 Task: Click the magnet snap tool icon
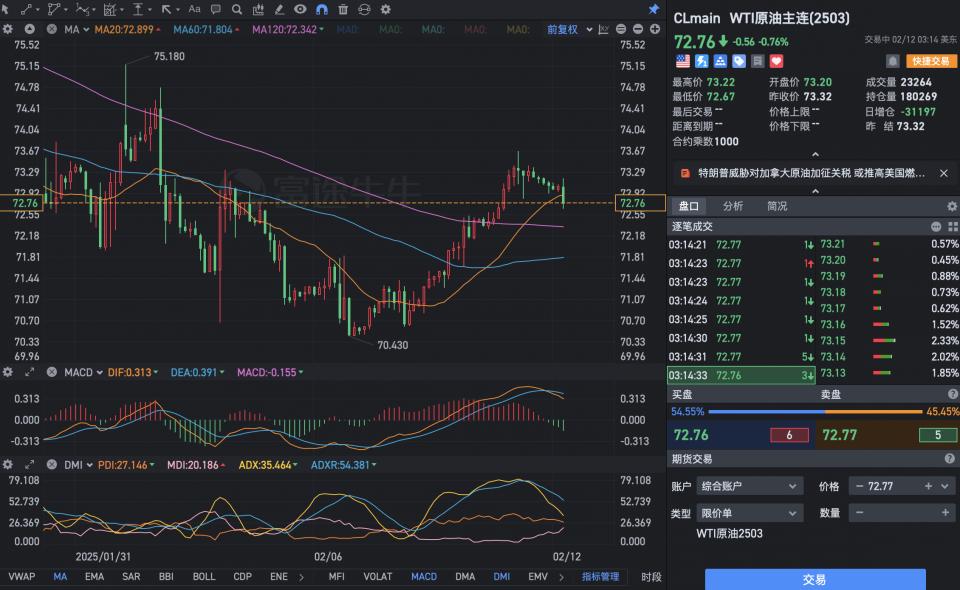[x=322, y=9]
